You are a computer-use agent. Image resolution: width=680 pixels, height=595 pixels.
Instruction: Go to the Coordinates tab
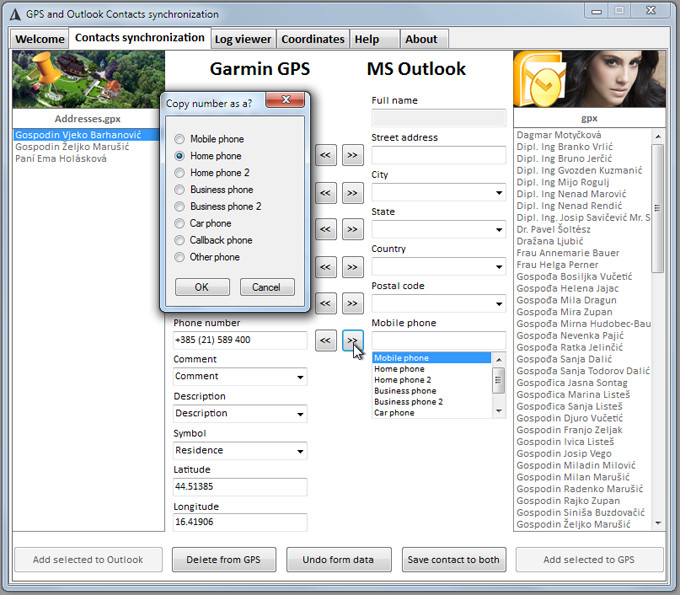click(313, 39)
